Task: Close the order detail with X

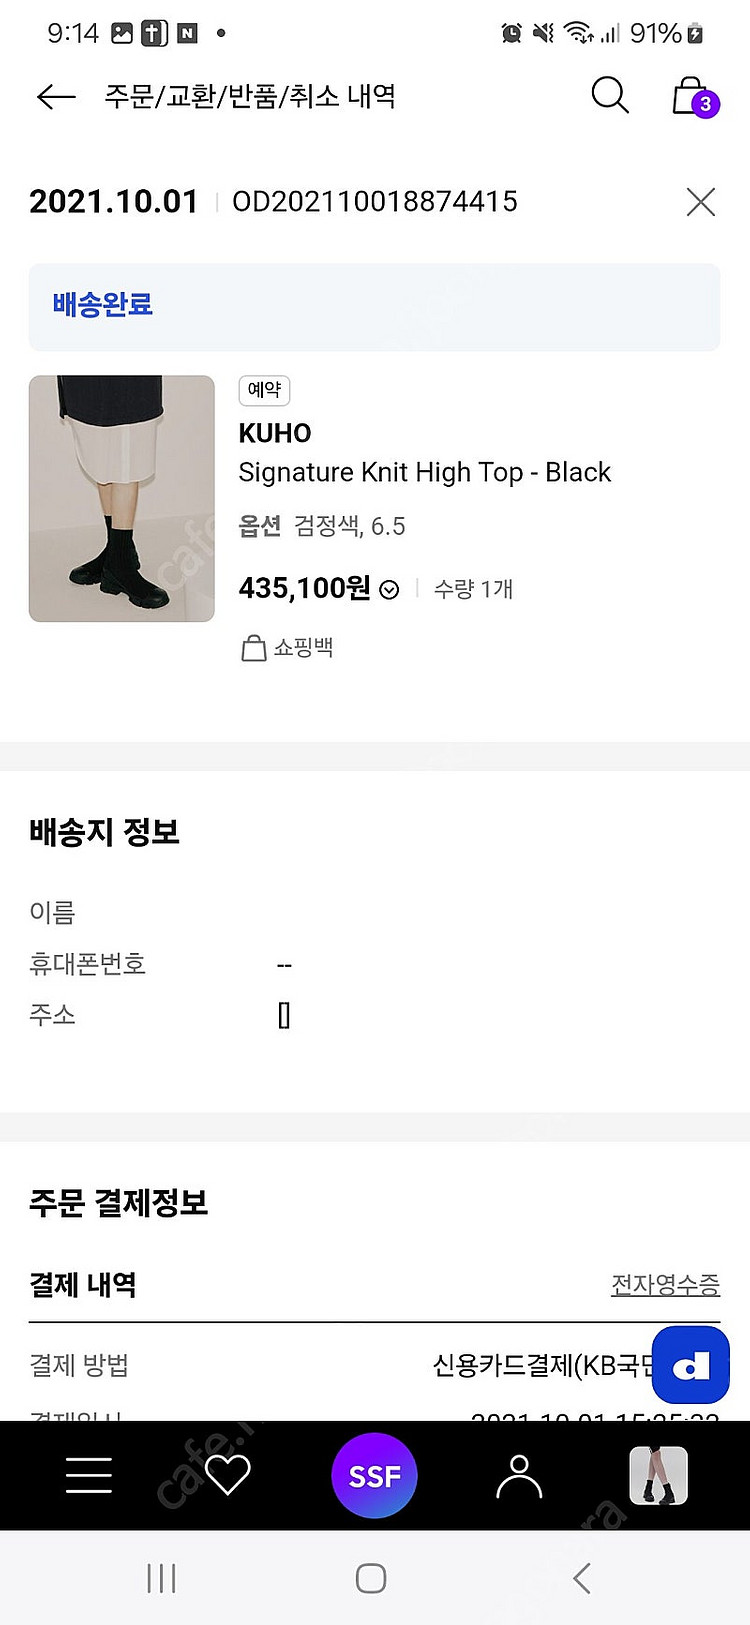Action: 701,202
